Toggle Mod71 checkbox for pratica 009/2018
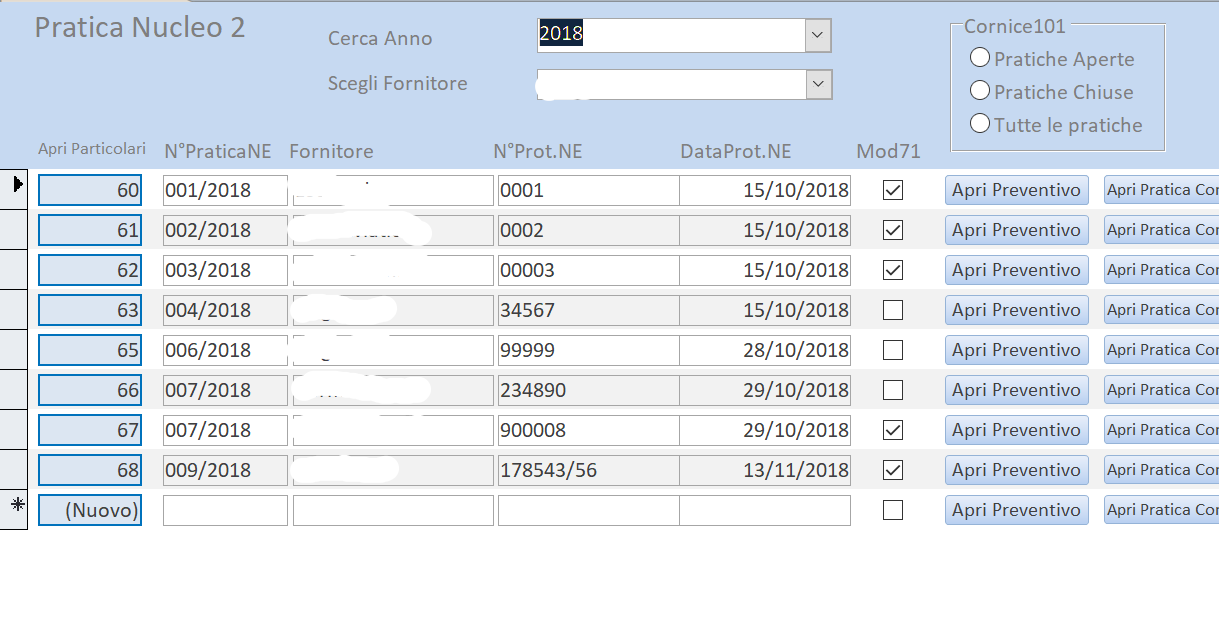 pos(893,470)
